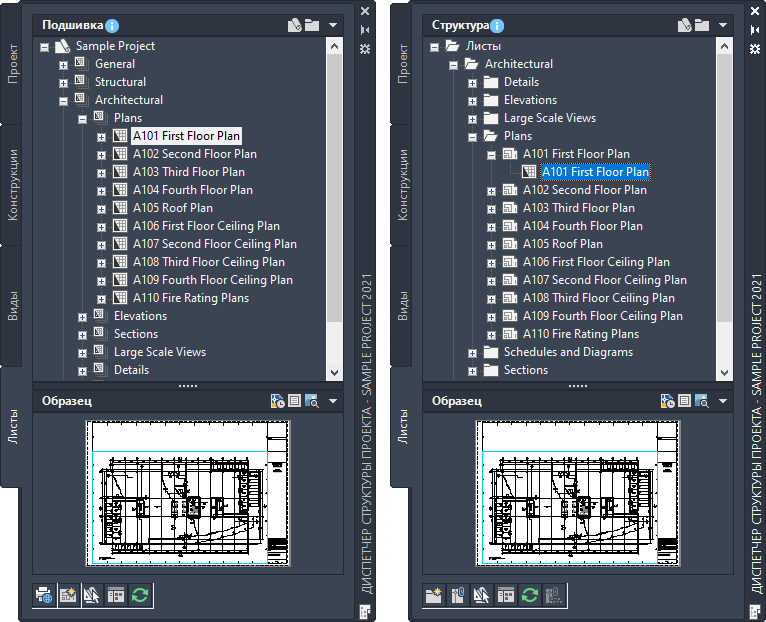Collapse Sample Project node in left tree

point(44,47)
